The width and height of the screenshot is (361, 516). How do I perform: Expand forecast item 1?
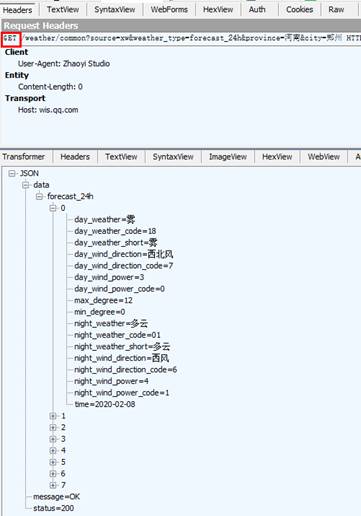[x=53, y=416]
